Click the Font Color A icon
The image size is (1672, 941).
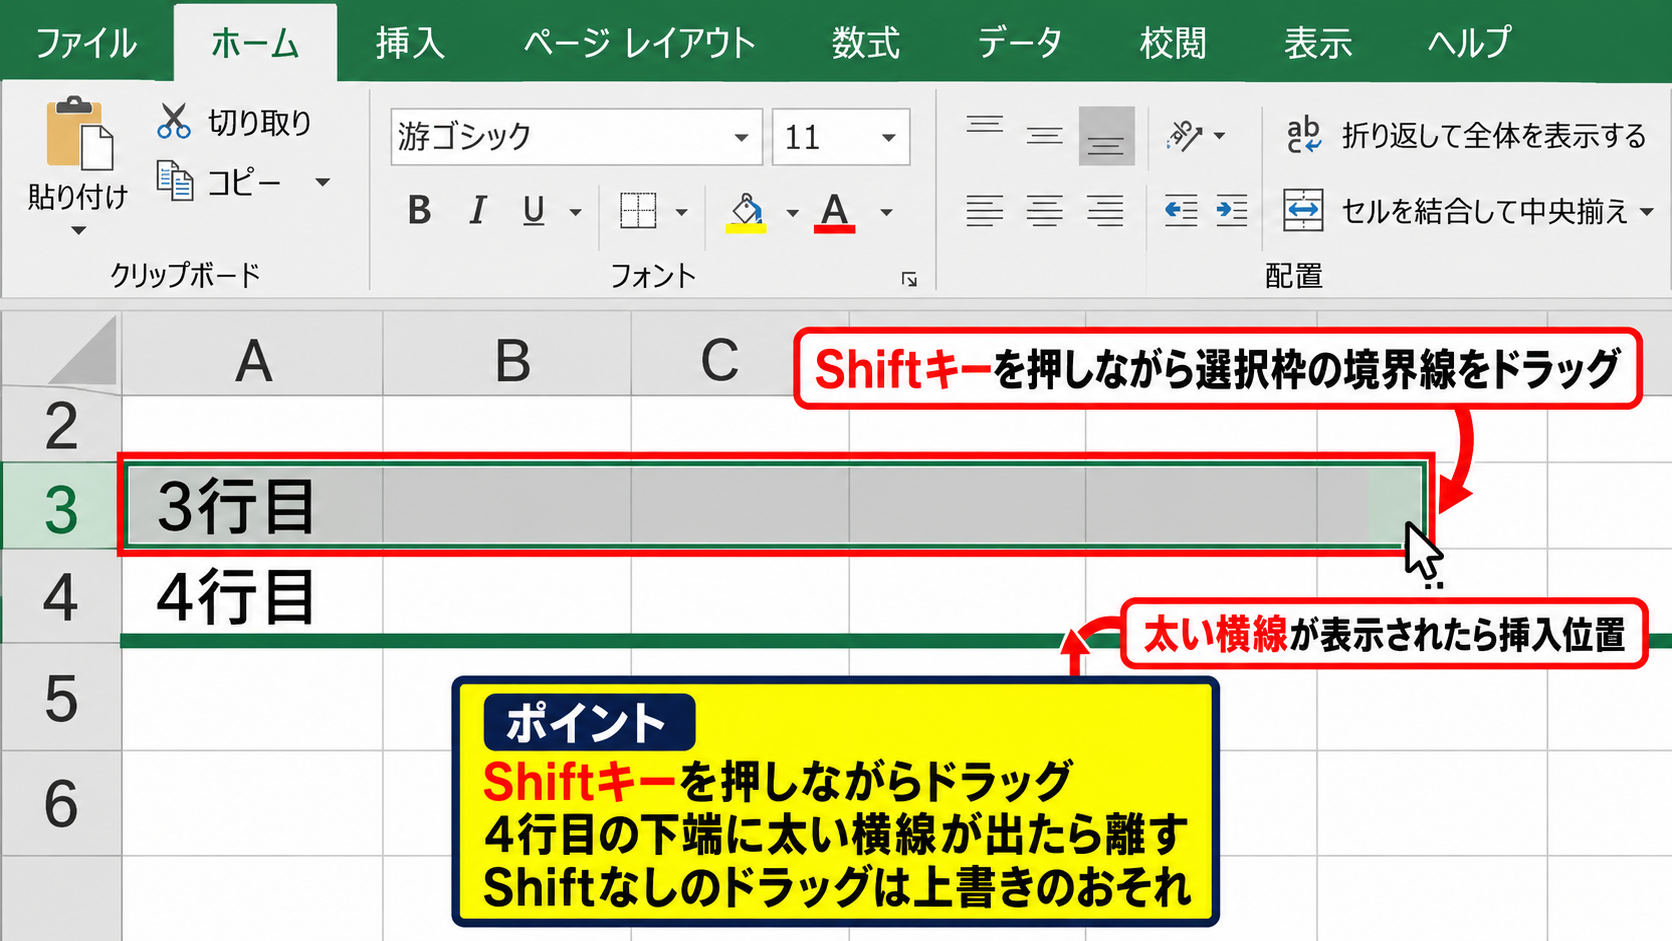coord(835,212)
